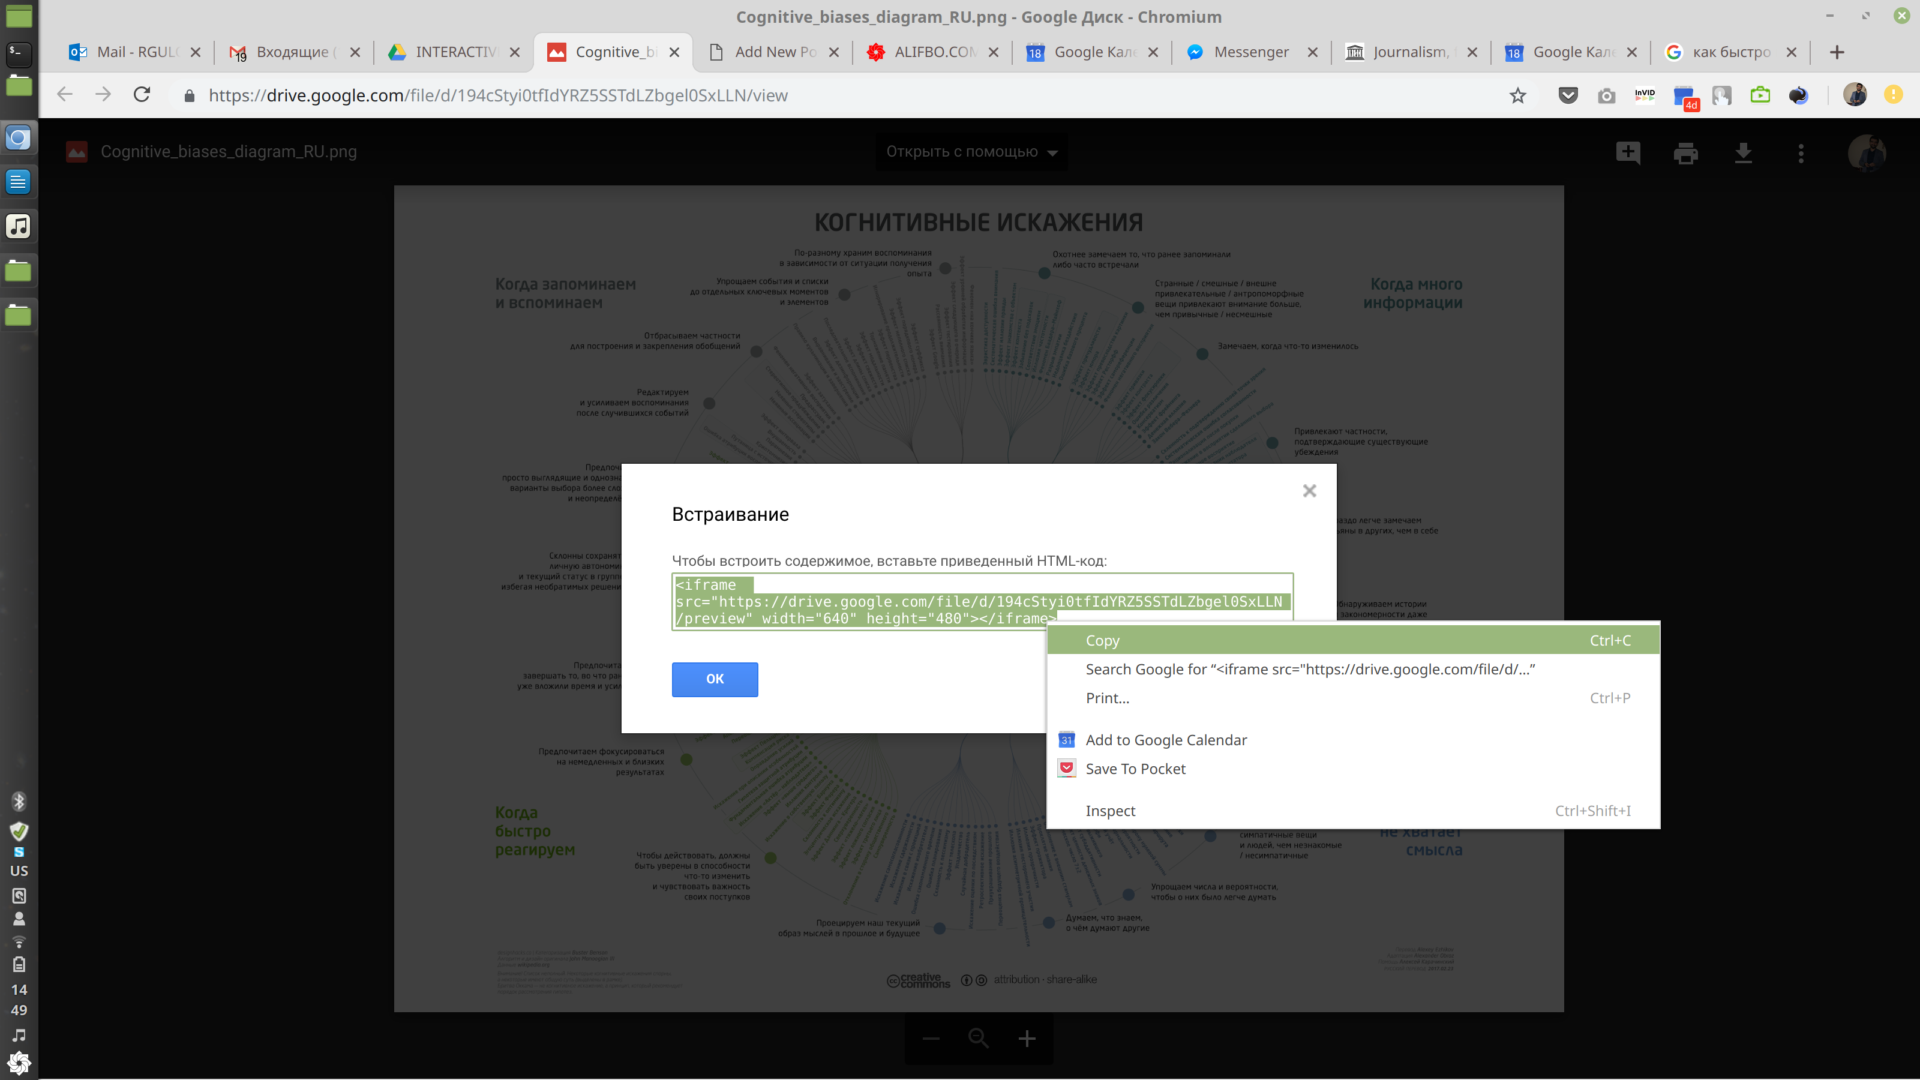The height and width of the screenshot is (1080, 1920).
Task: Switch to the ALIFBO.COM tab
Action: pyautogui.click(x=934, y=52)
